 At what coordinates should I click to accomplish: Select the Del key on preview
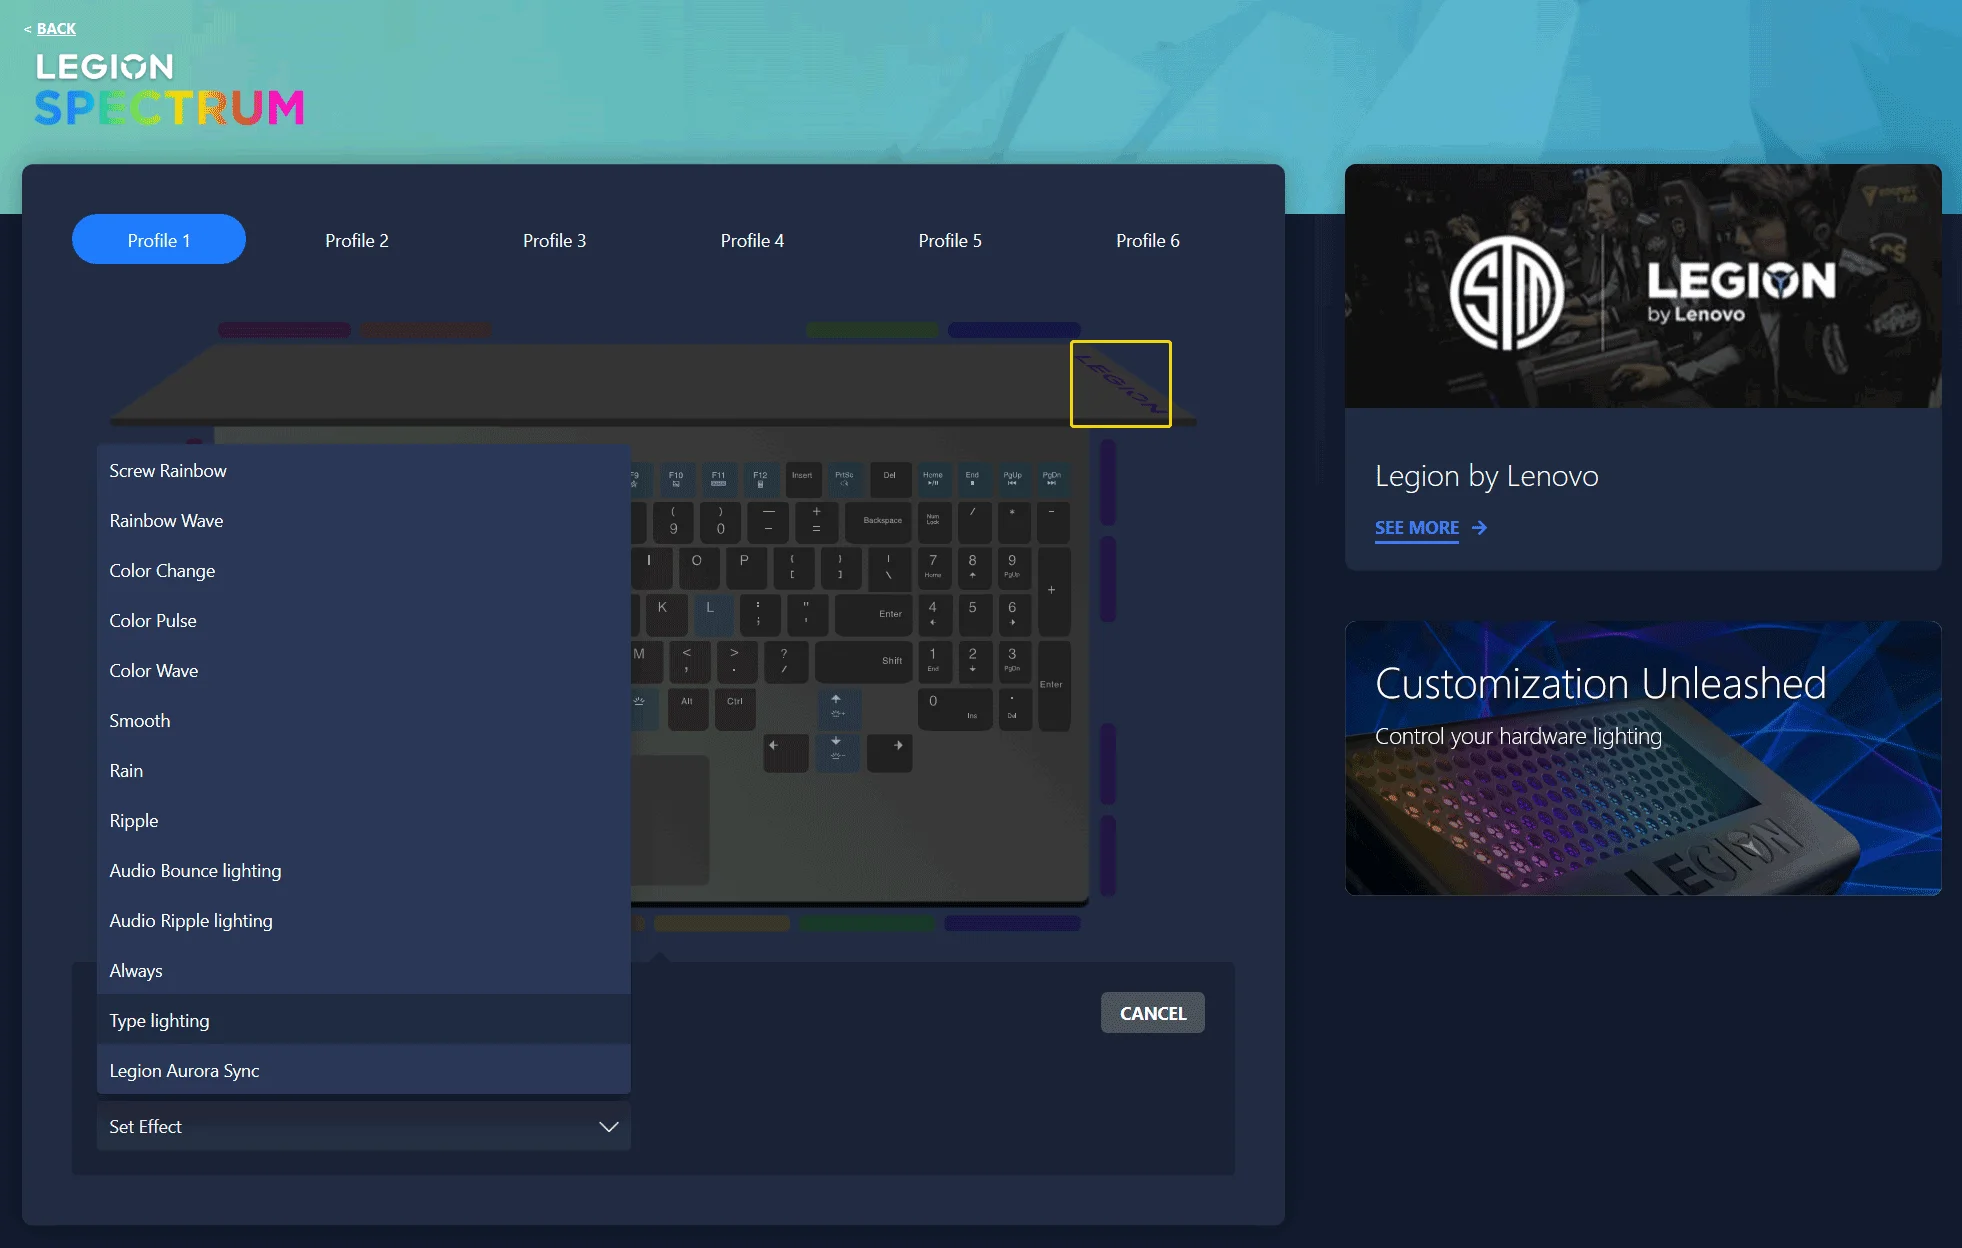pos(890,480)
